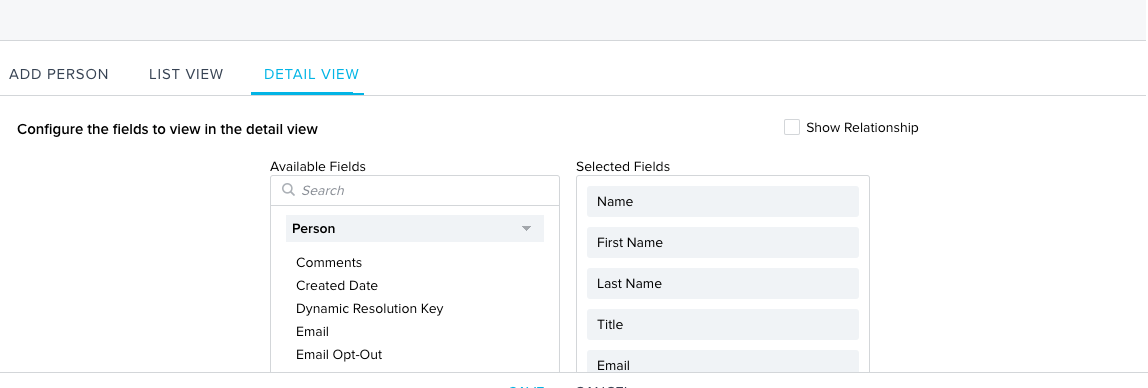Focus the Available Fields search box
Viewport: 1148px width, 388px height.
click(x=415, y=190)
